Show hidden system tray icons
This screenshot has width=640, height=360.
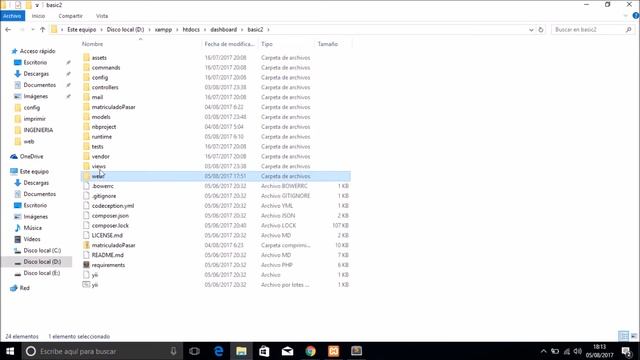(543, 351)
